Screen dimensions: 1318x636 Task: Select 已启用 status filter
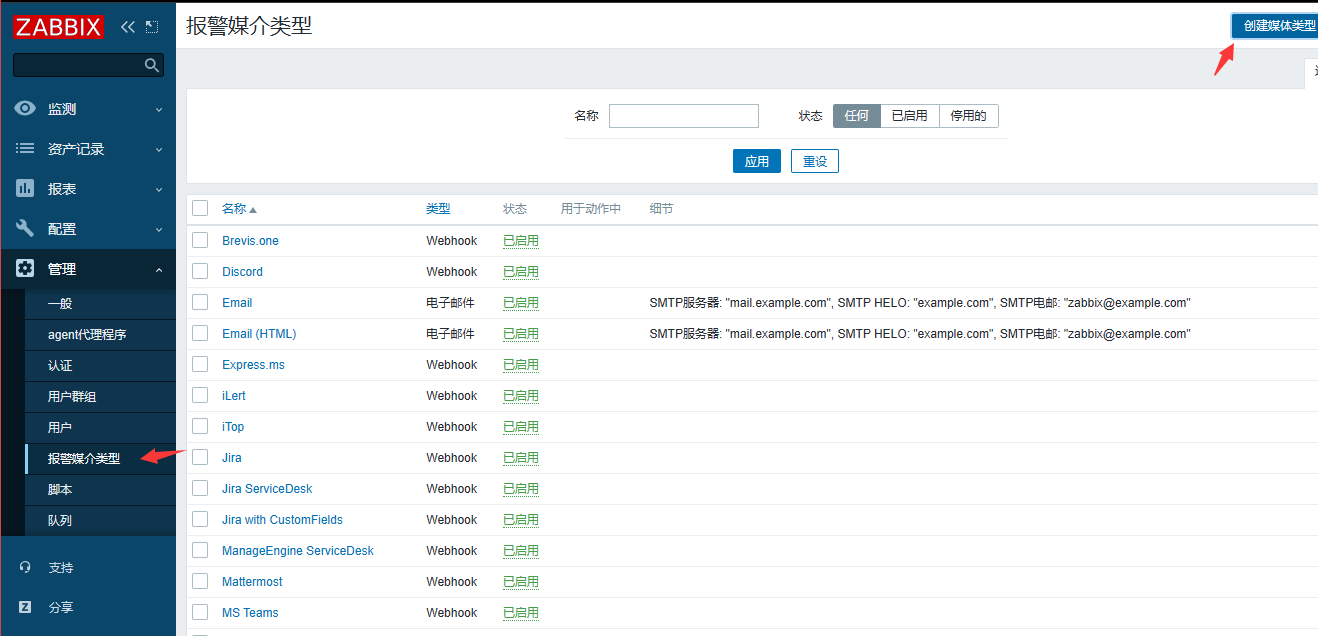(x=910, y=116)
